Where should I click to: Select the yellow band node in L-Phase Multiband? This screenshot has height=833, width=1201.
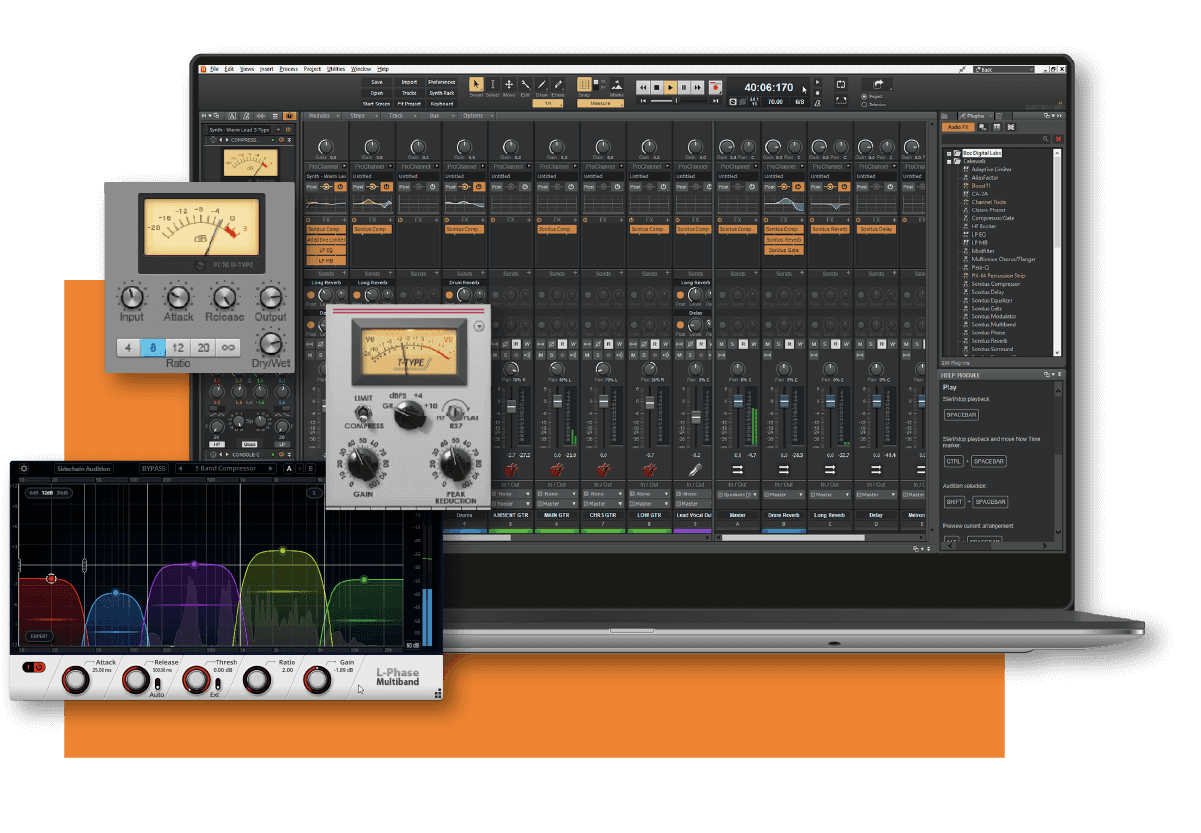[x=283, y=551]
